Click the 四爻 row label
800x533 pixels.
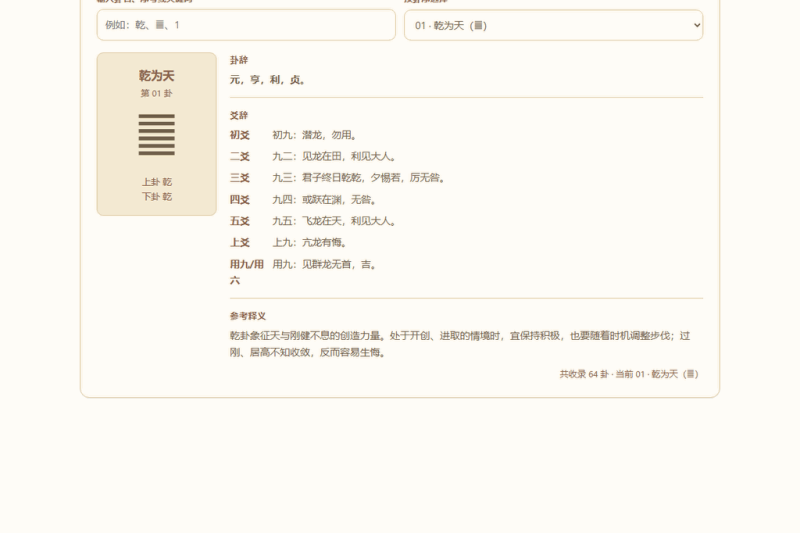click(240, 200)
